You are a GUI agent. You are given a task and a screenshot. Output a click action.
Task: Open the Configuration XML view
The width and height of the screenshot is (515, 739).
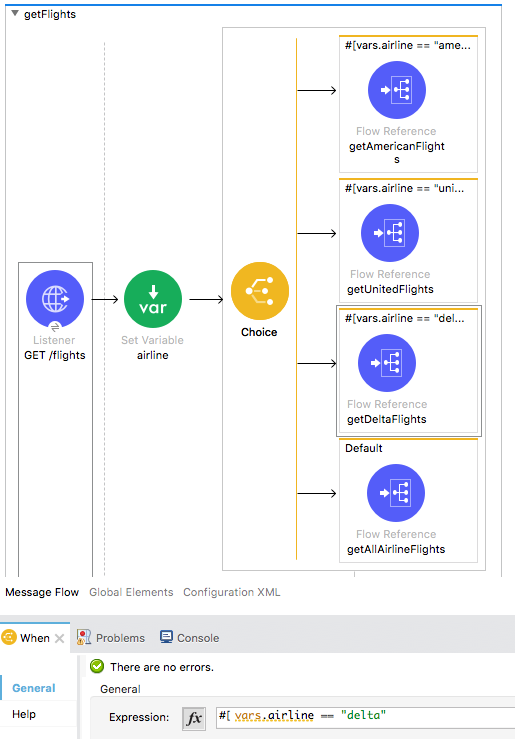pyautogui.click(x=231, y=592)
